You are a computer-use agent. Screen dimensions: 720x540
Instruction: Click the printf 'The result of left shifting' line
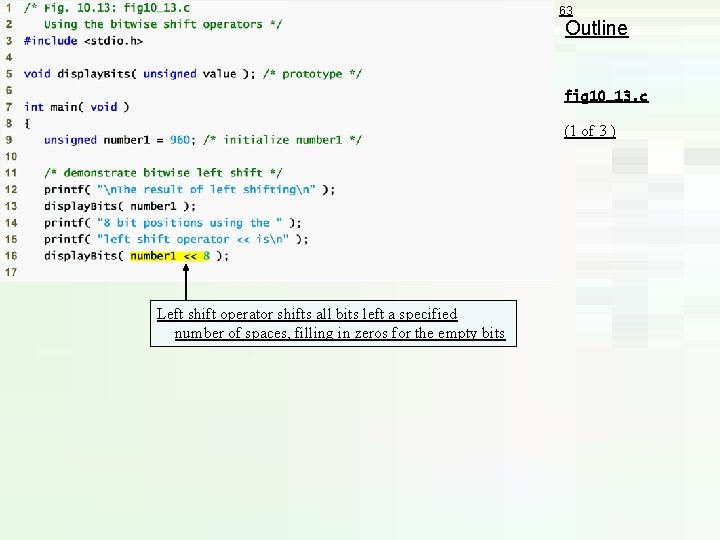(x=189, y=190)
